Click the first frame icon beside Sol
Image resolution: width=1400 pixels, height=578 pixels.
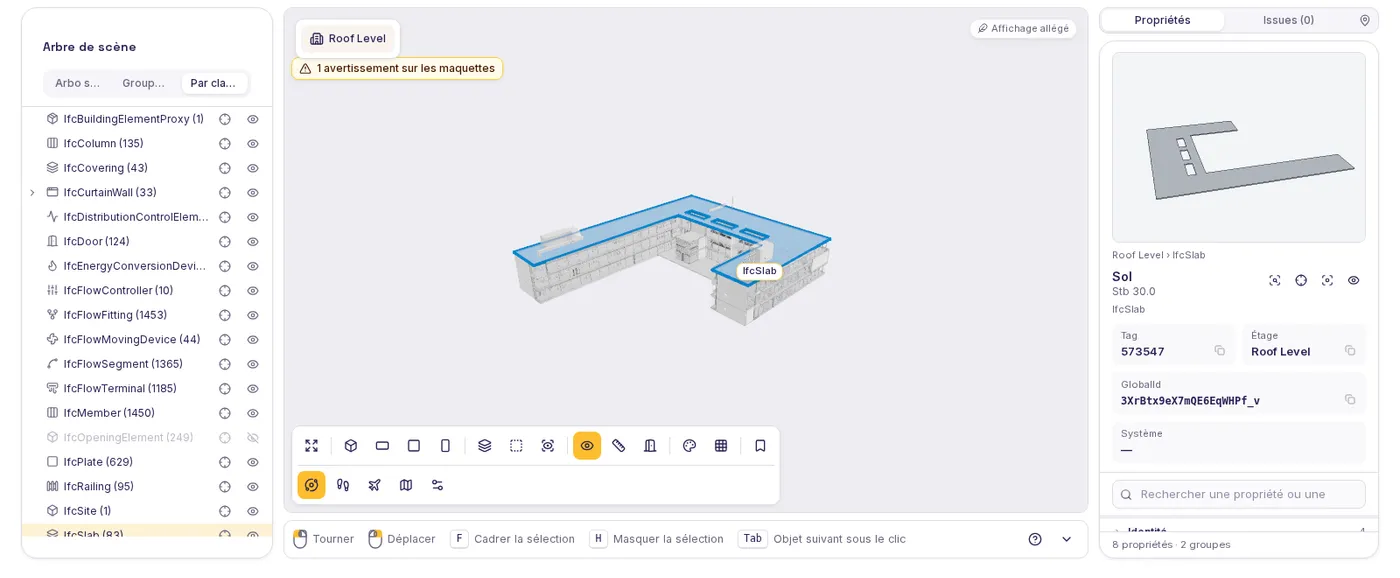pyautogui.click(x=1275, y=281)
